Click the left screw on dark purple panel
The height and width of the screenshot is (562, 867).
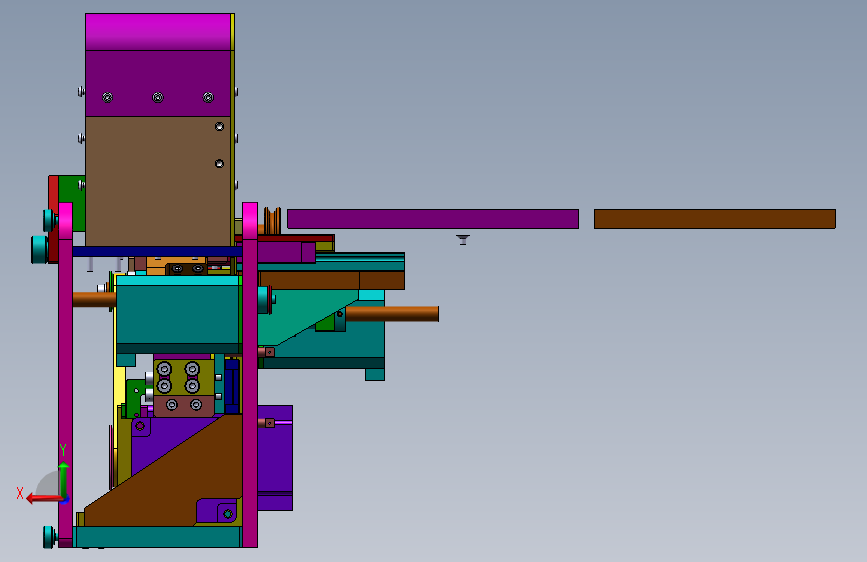pyautogui.click(x=107, y=97)
